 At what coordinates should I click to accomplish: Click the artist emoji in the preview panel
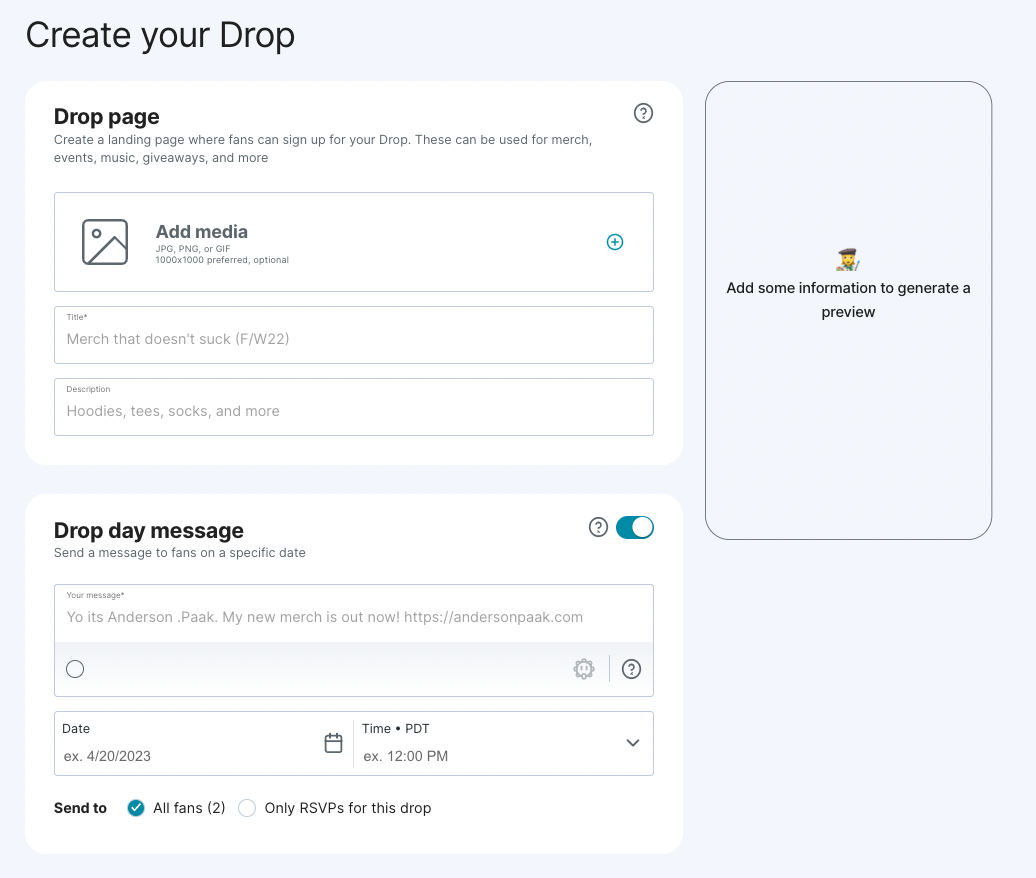pos(848,259)
